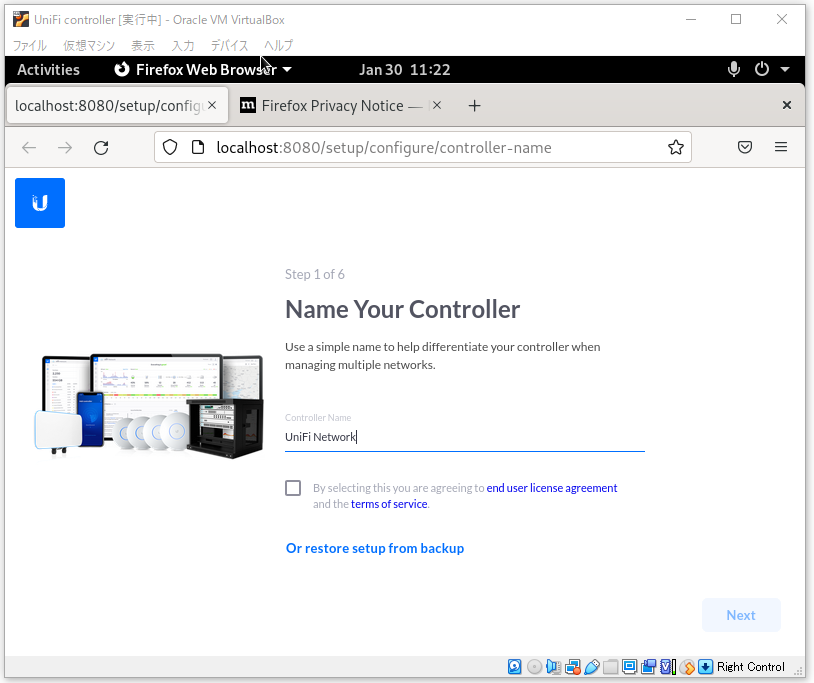Open VirtualBox デバイス menu

[x=229, y=45]
